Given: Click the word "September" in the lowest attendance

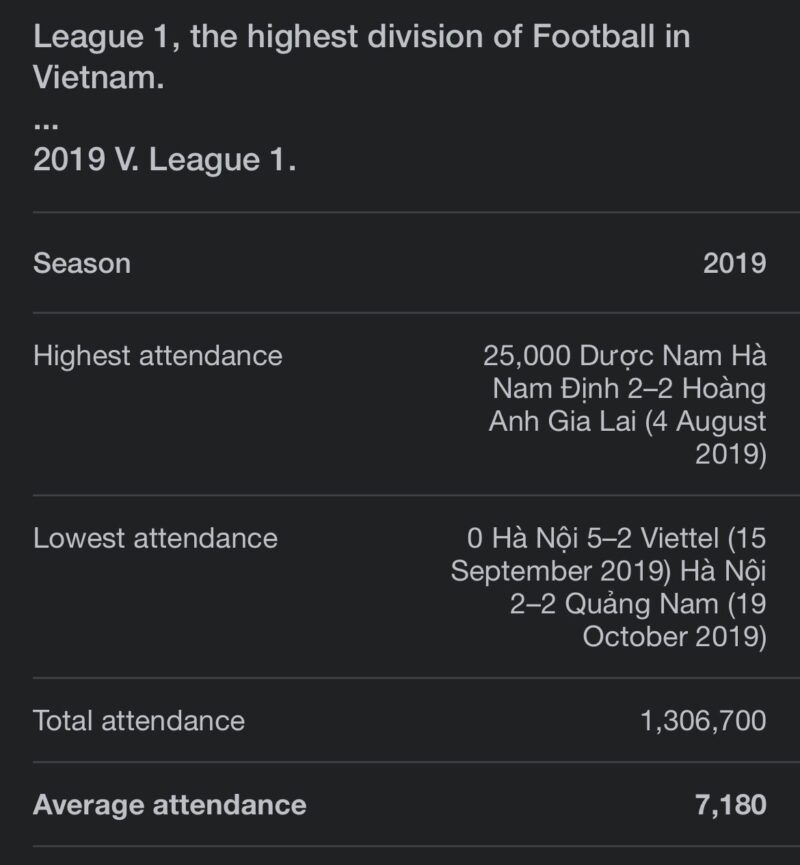Looking at the screenshot, I should [x=517, y=571].
